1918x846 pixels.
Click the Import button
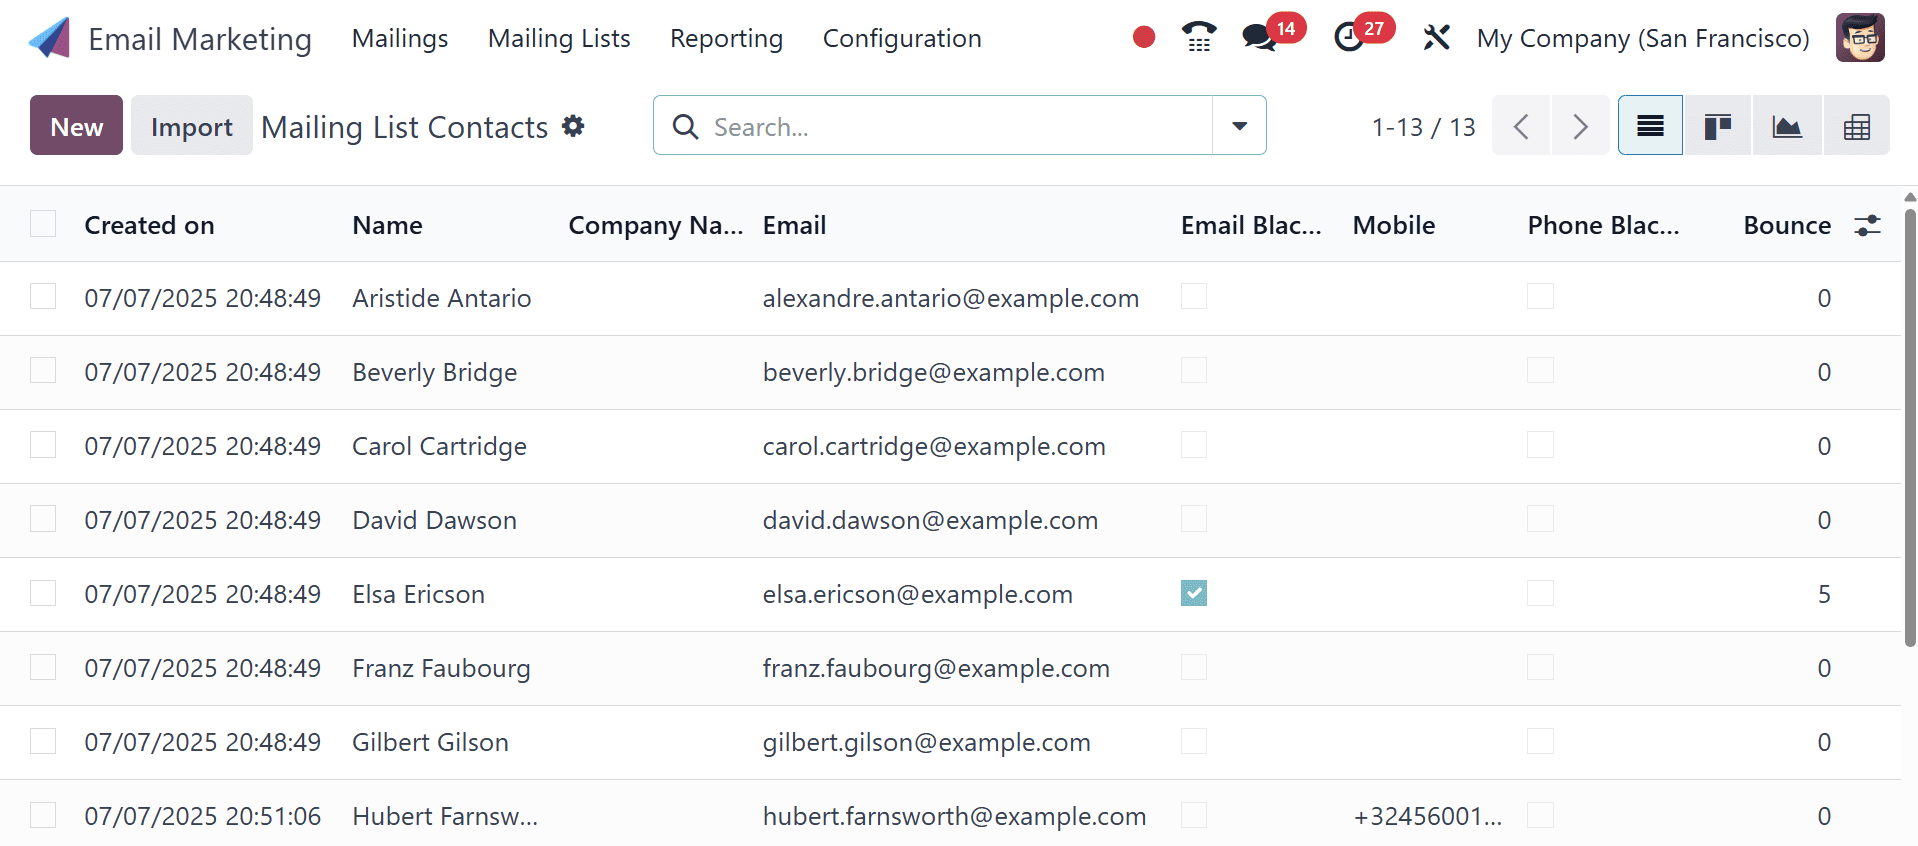tap(191, 126)
